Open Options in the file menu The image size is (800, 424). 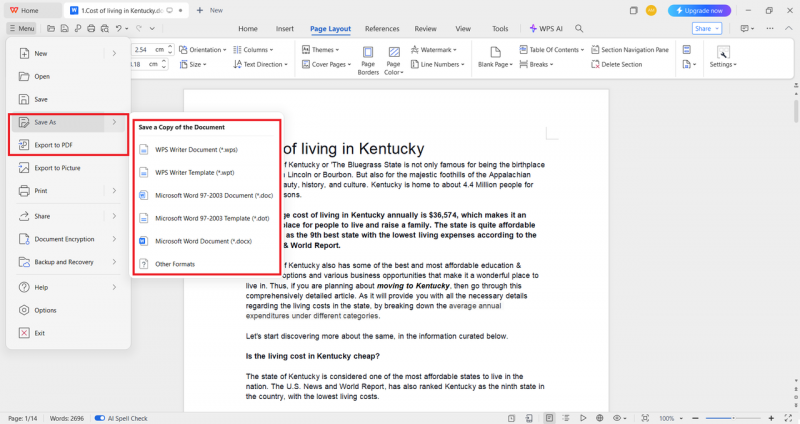(x=66, y=310)
